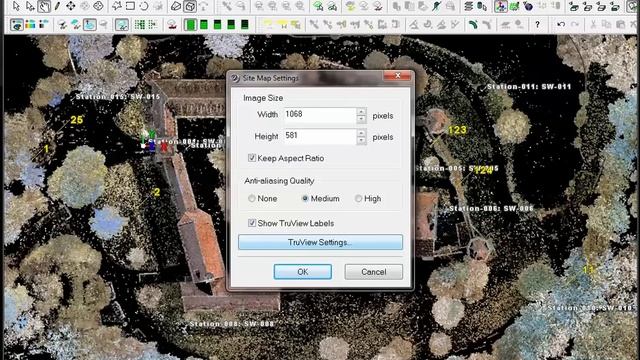Uncheck Show TruView Labels checkbox

(x=252, y=223)
